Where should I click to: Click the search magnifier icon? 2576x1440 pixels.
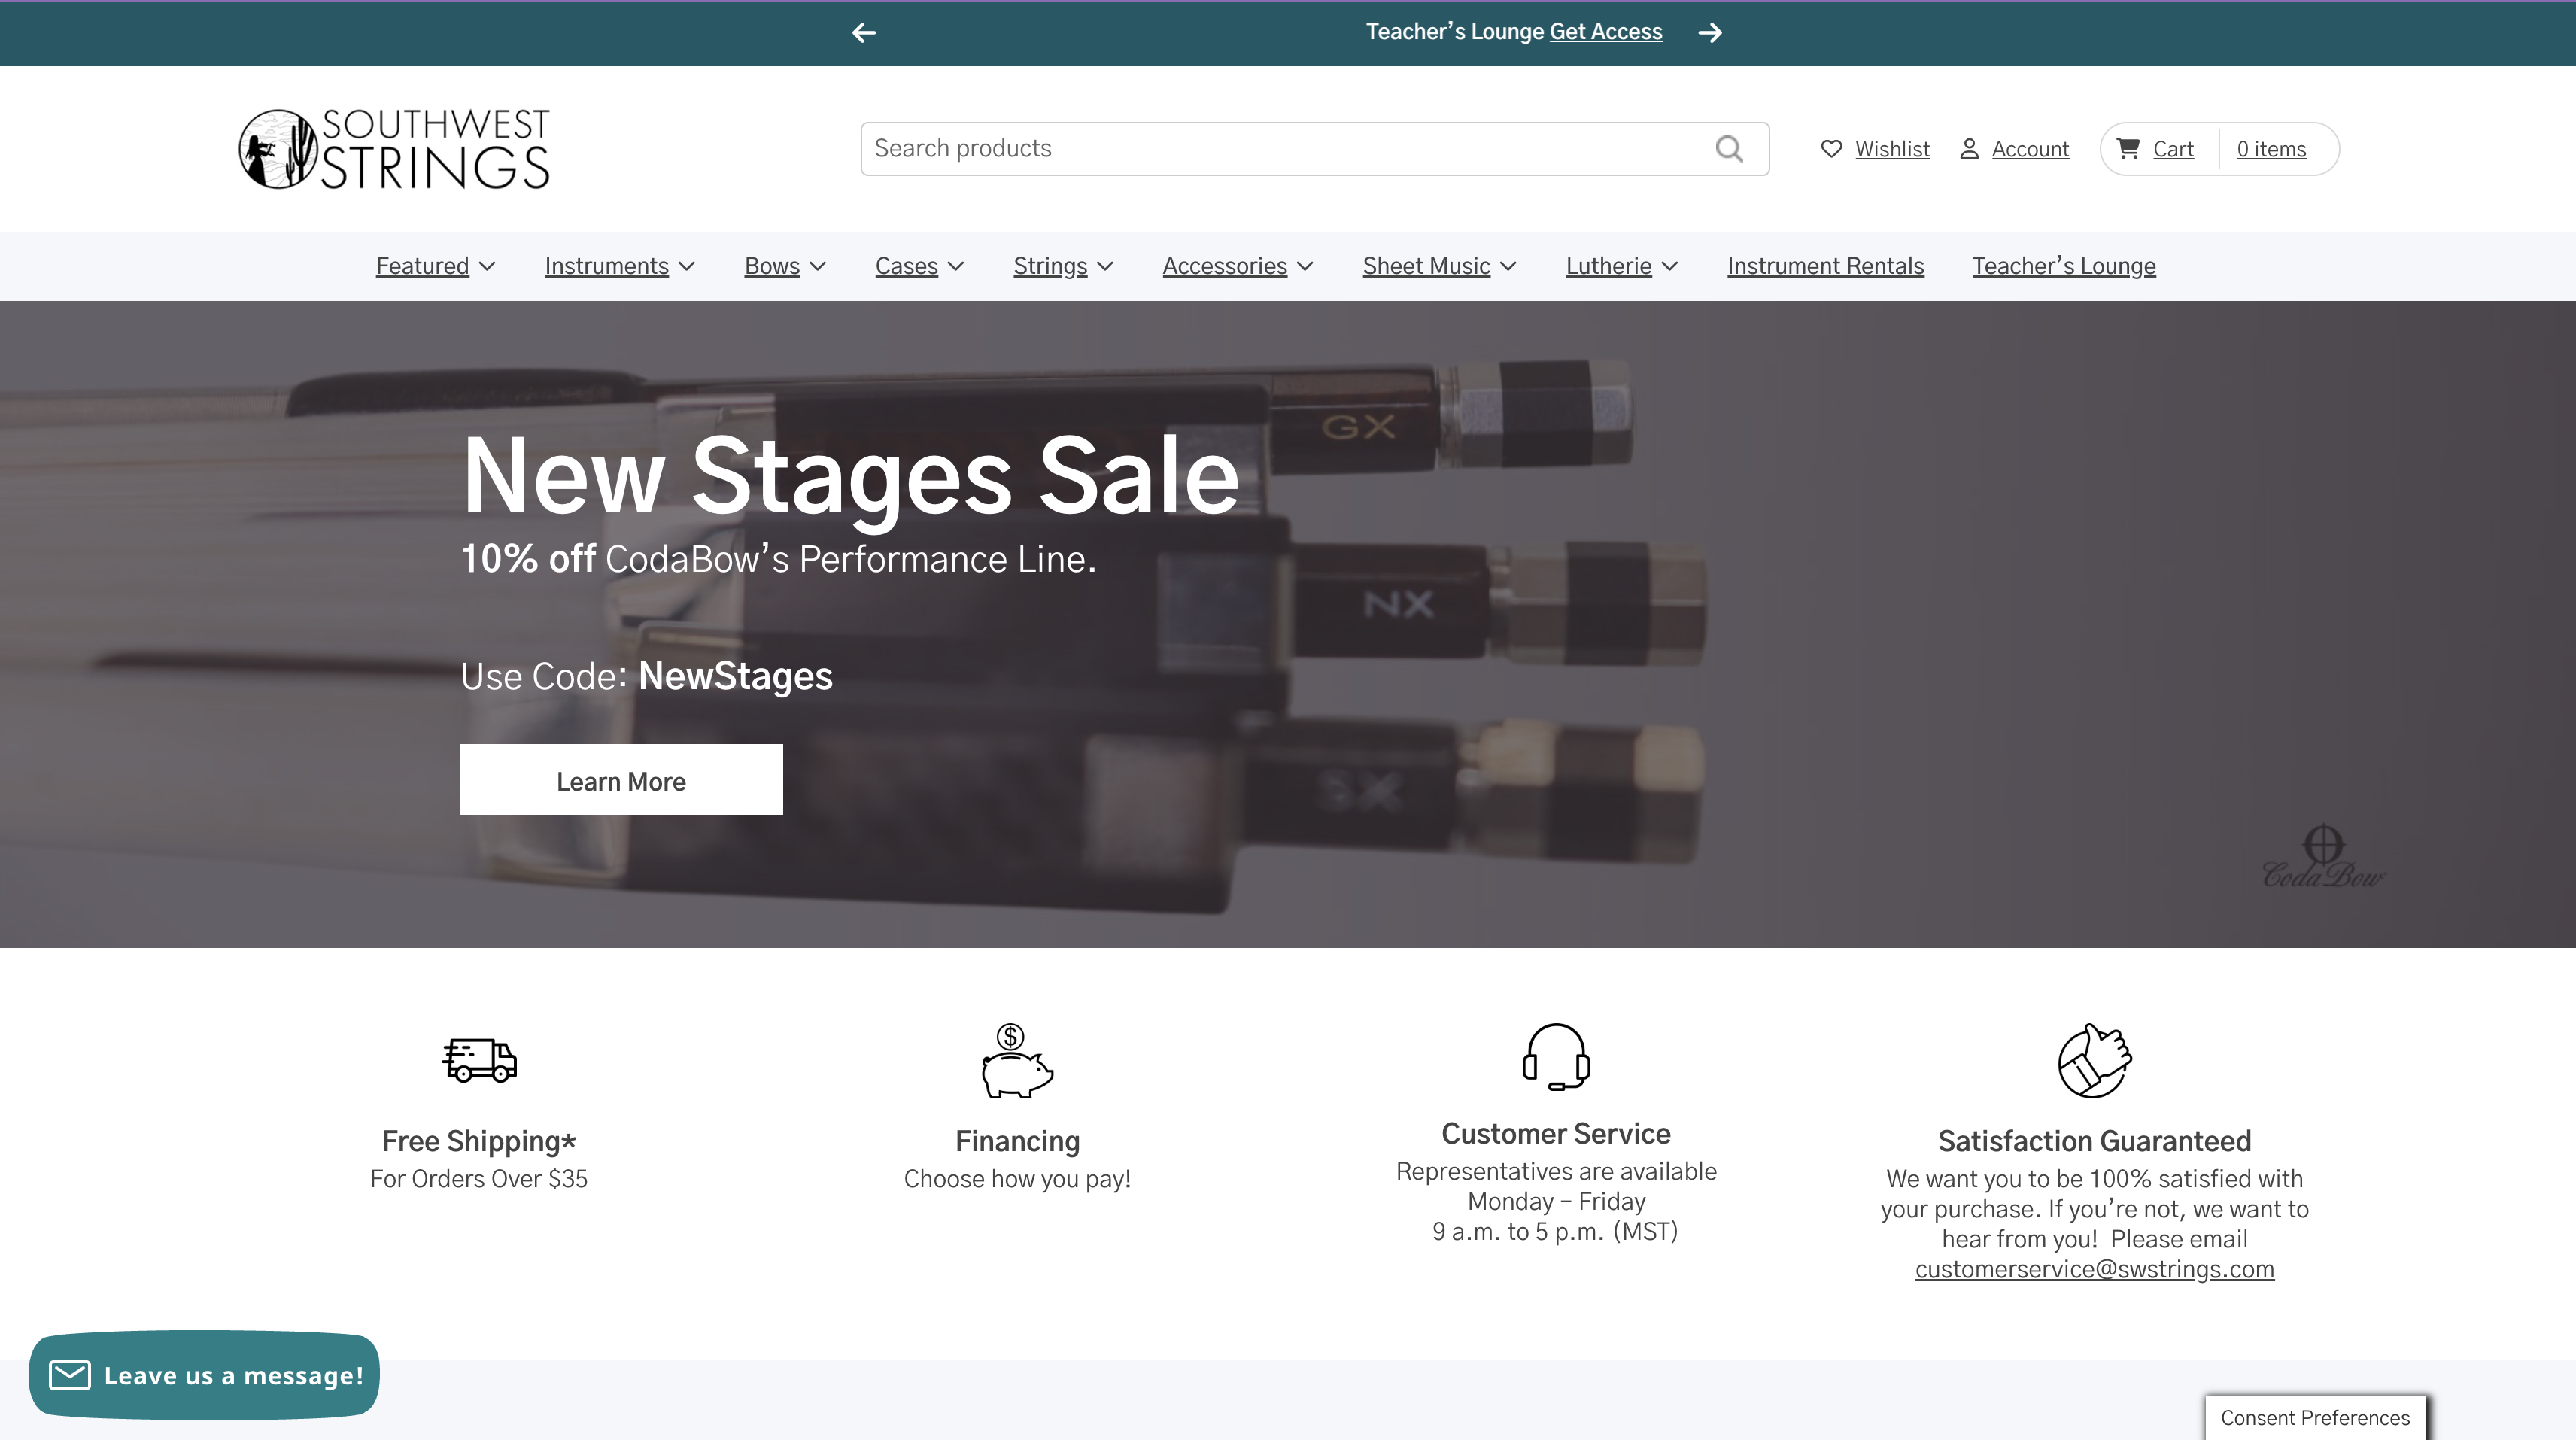point(1729,149)
